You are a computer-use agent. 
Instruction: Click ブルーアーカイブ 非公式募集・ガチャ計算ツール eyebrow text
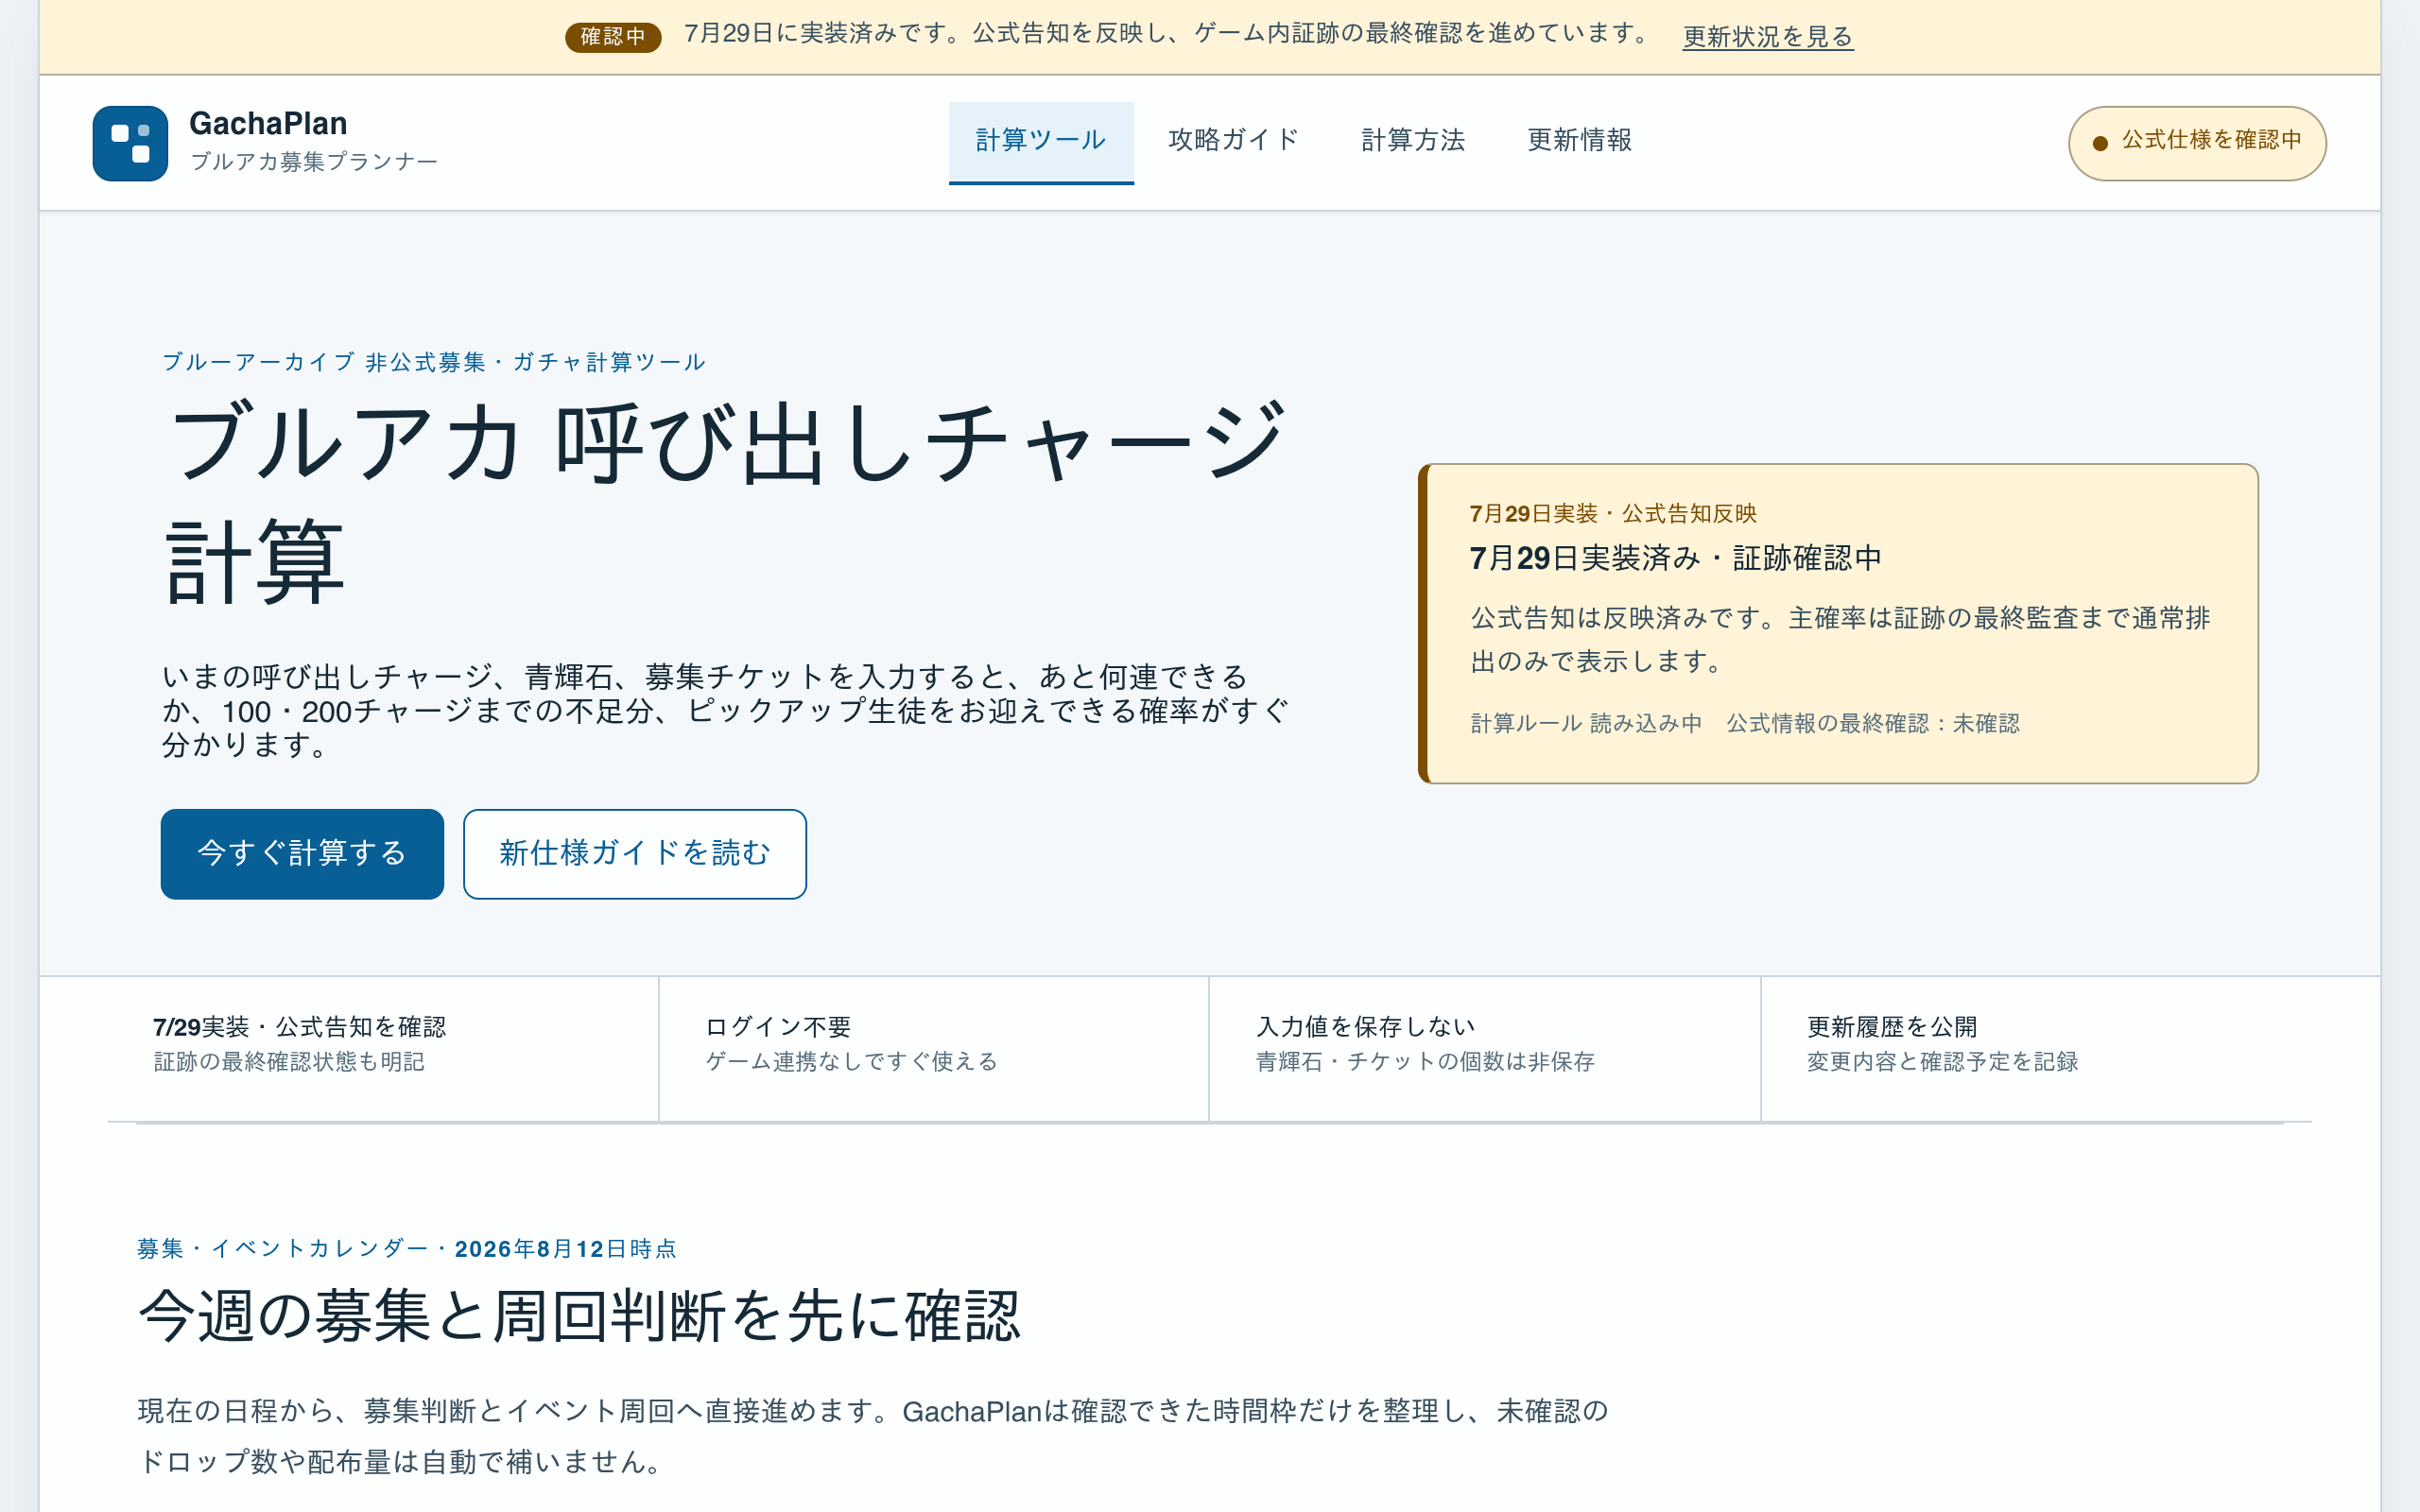434,362
